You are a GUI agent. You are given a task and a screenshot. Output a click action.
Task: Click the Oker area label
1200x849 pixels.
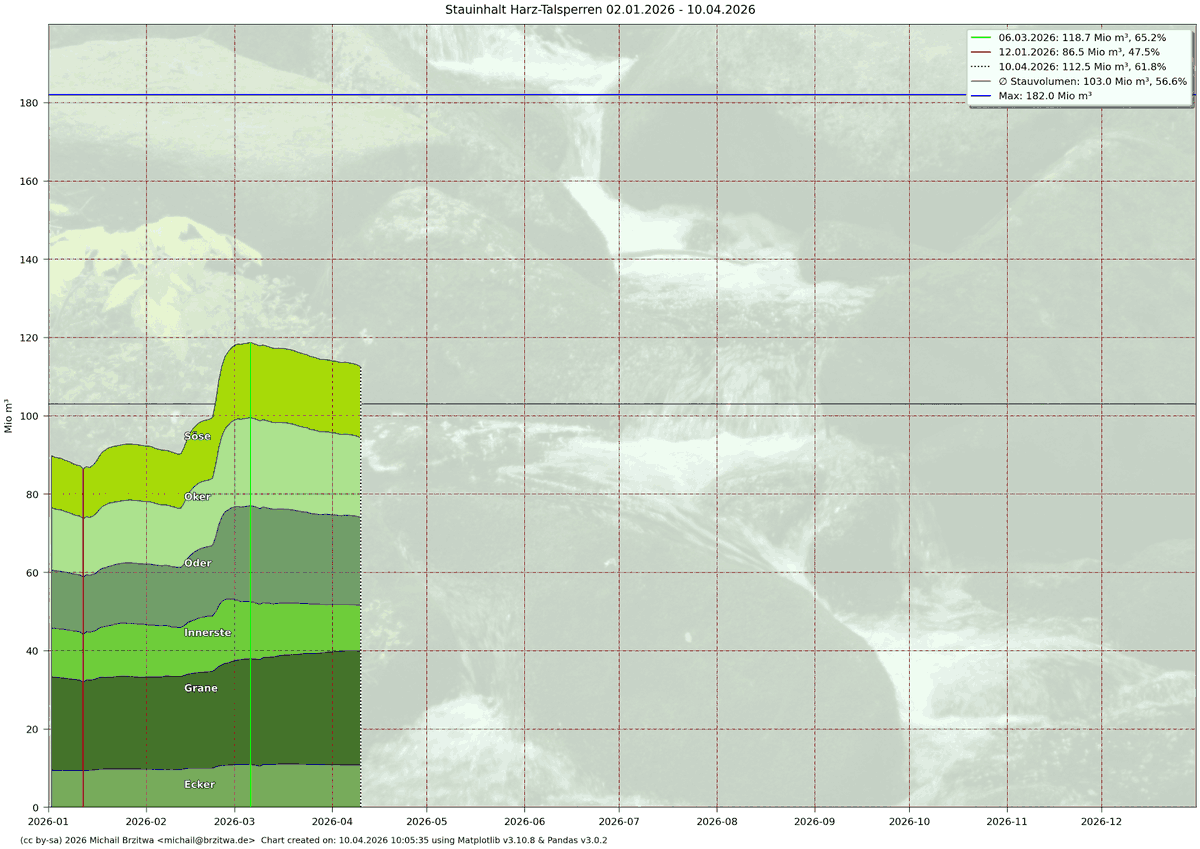[x=197, y=496]
